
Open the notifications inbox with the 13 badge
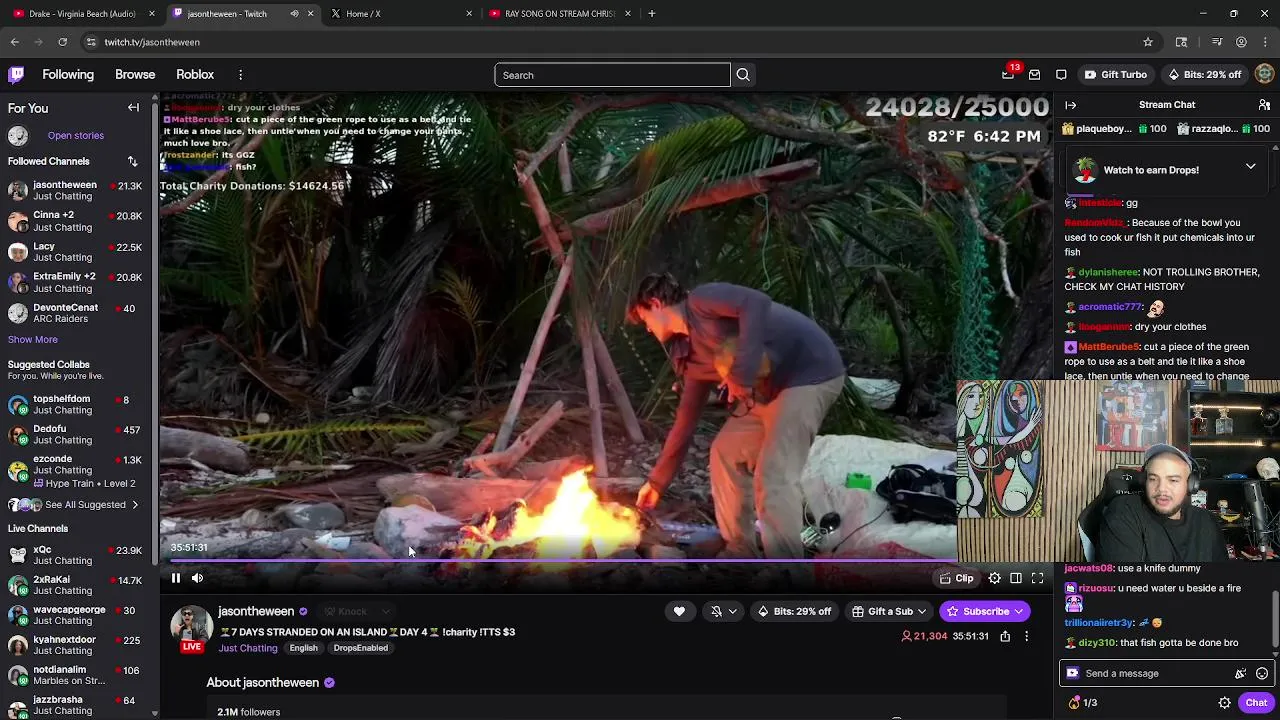coord(1008,74)
